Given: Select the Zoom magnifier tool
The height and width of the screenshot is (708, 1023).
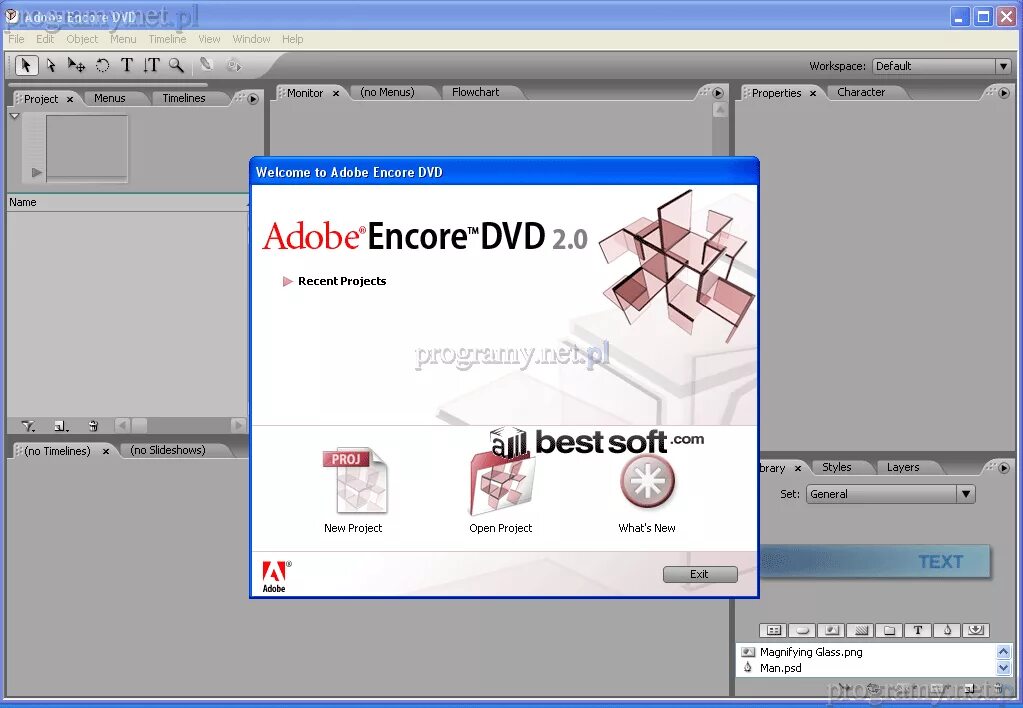Looking at the screenshot, I should [x=176, y=65].
